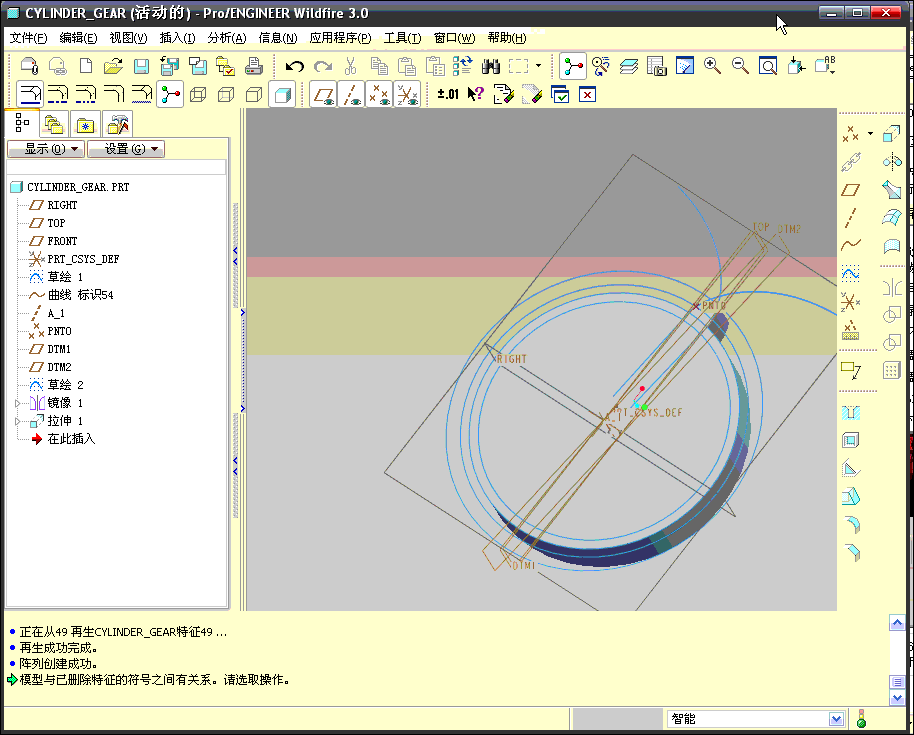
Task: Toggle datum points display
Action: [x=379, y=94]
